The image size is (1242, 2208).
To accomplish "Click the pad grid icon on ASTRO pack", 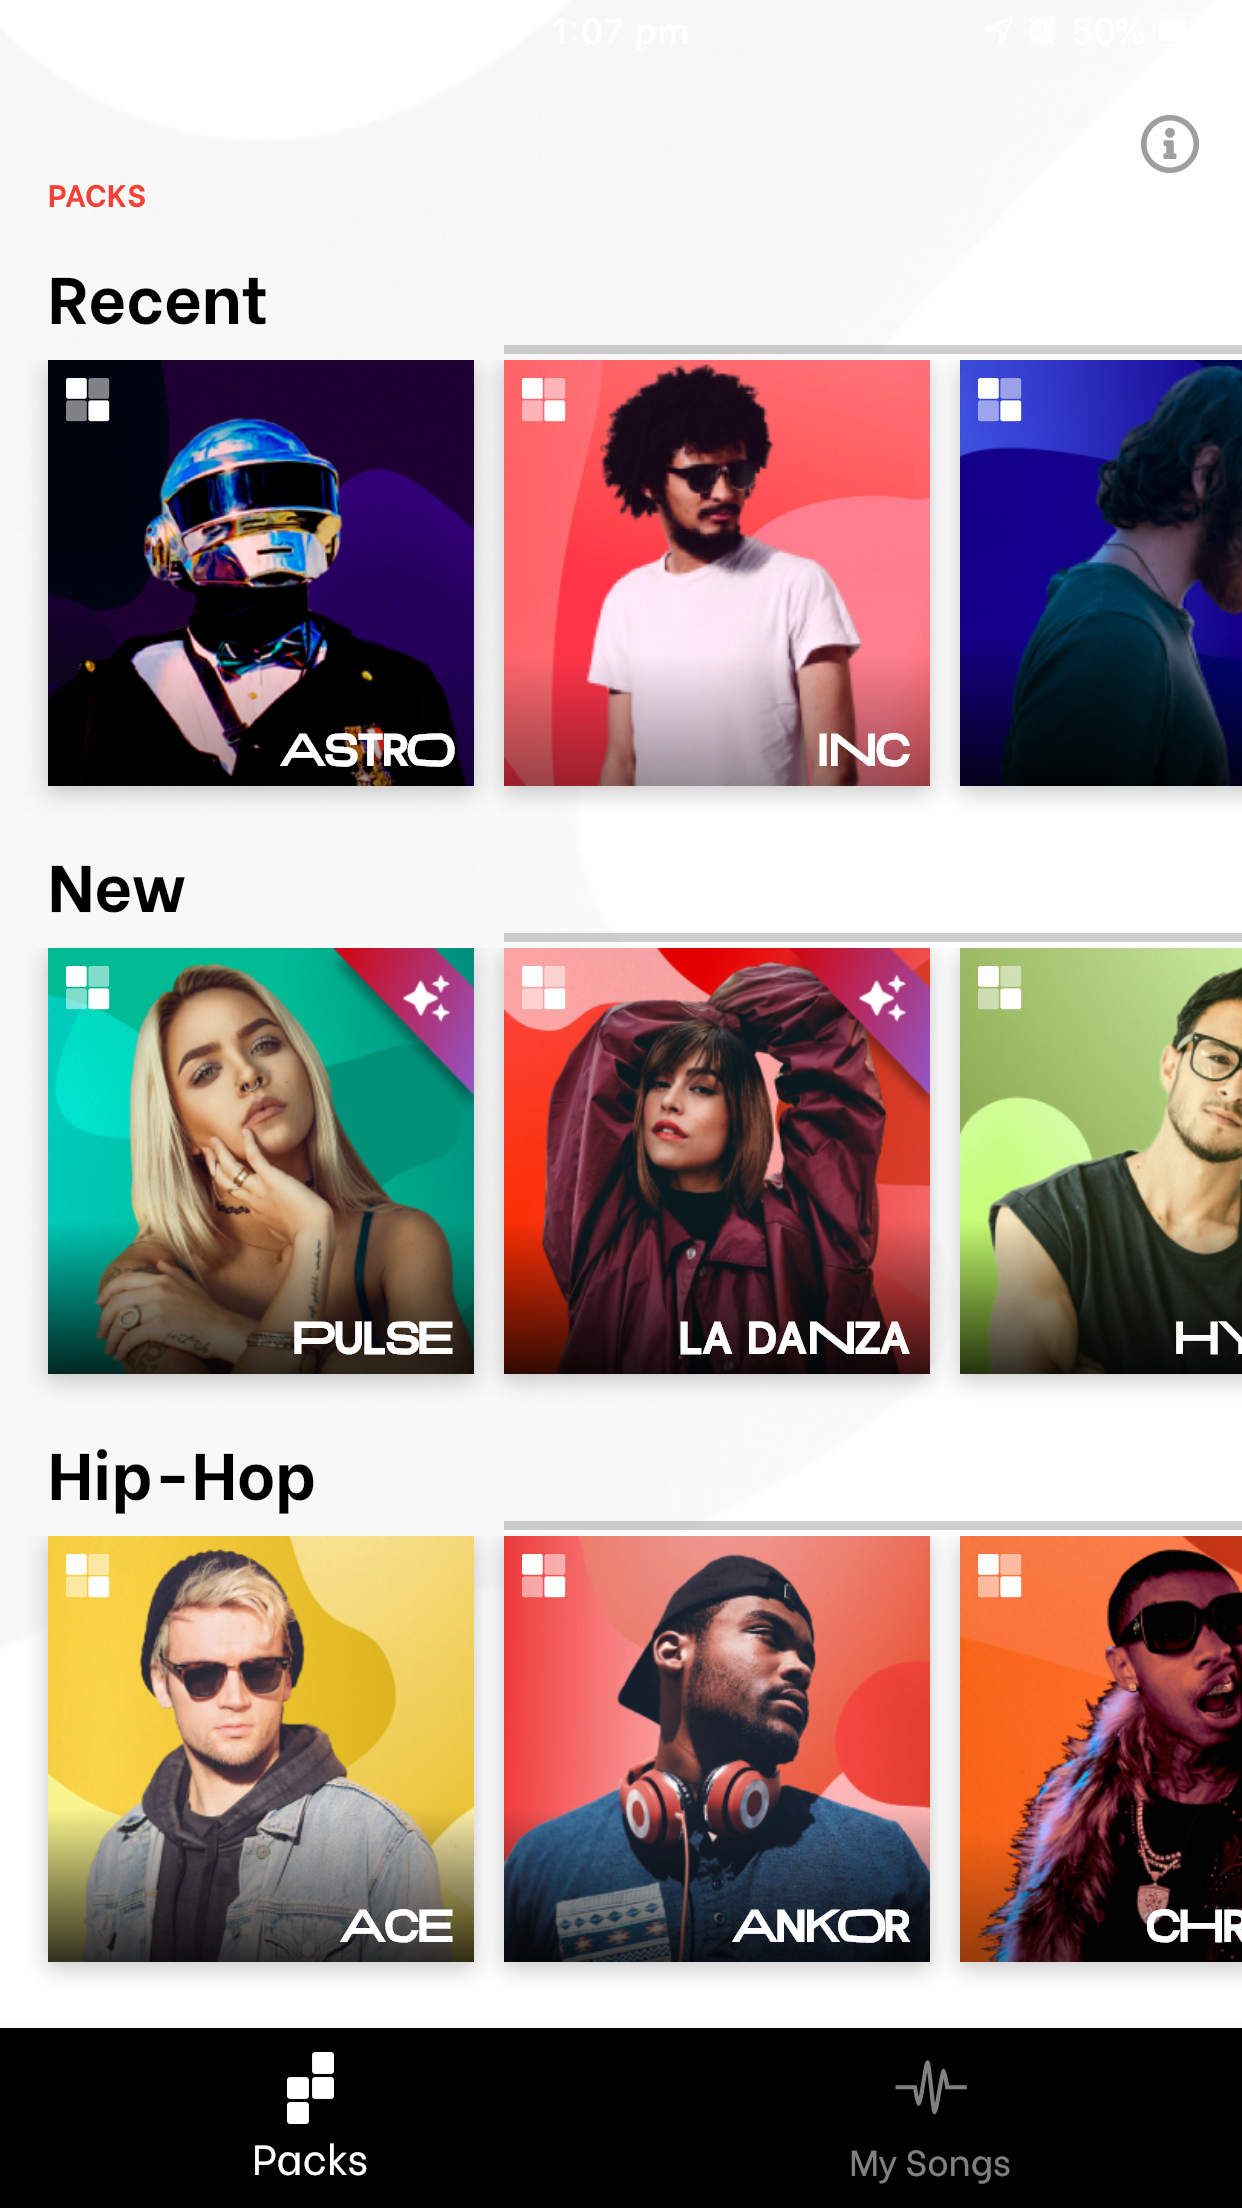I will [x=87, y=399].
